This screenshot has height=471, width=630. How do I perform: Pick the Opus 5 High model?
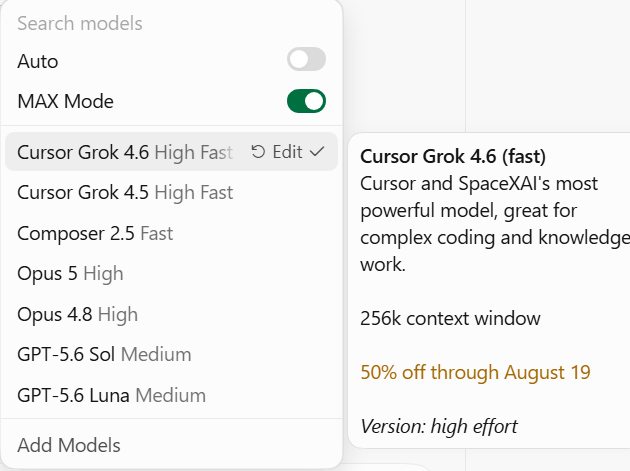[172, 274]
